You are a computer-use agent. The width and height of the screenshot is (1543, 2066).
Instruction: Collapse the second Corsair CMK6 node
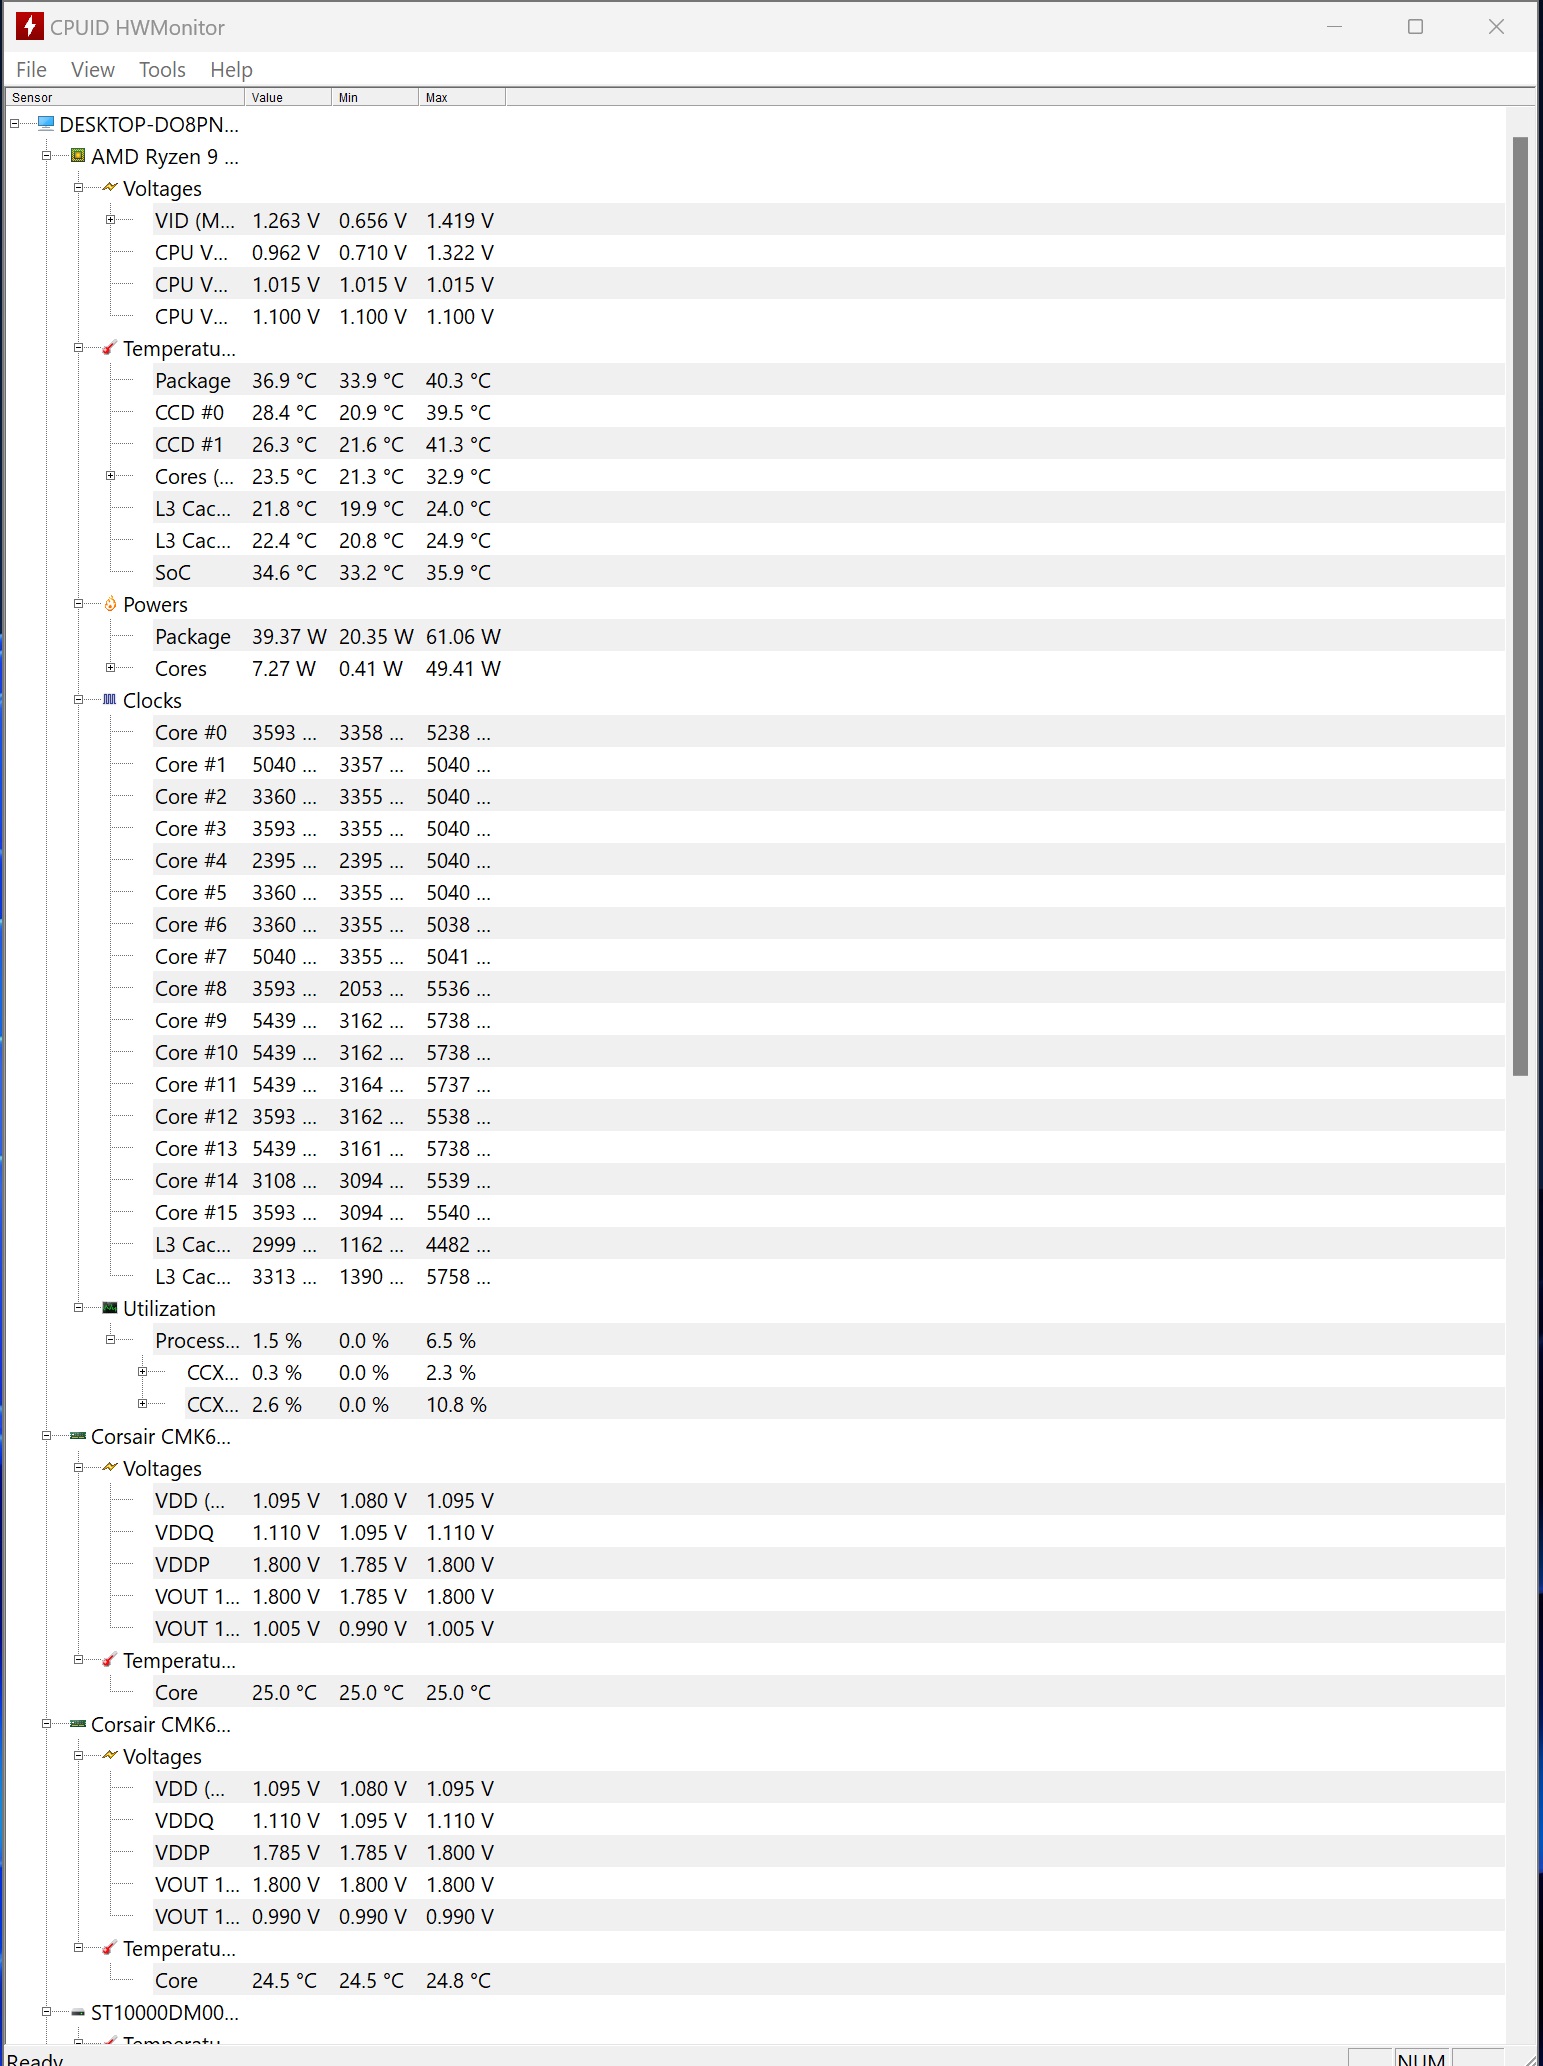[x=47, y=1724]
